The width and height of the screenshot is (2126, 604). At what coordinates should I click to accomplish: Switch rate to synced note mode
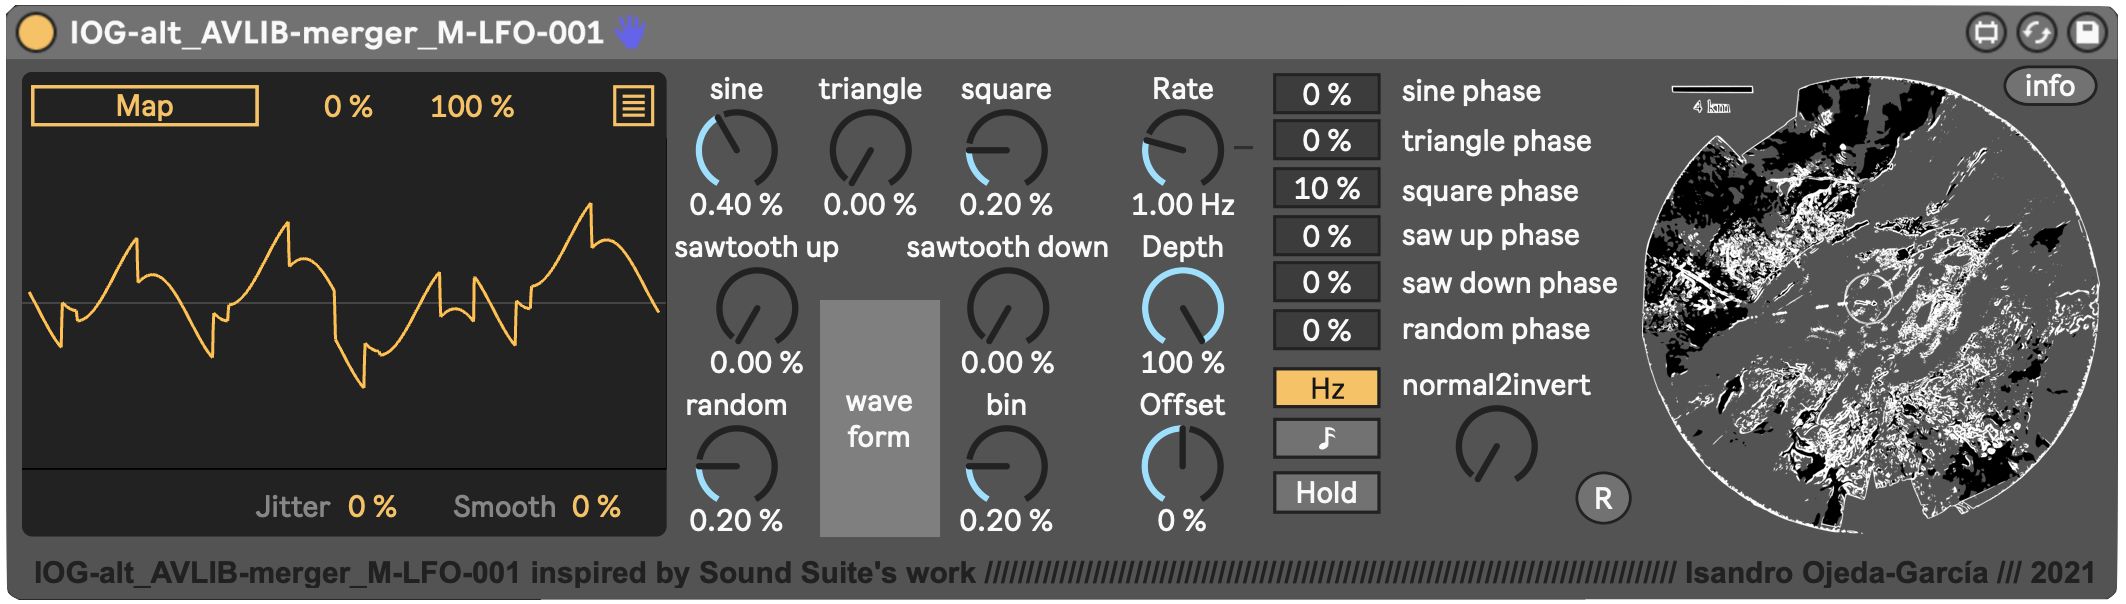point(1326,438)
